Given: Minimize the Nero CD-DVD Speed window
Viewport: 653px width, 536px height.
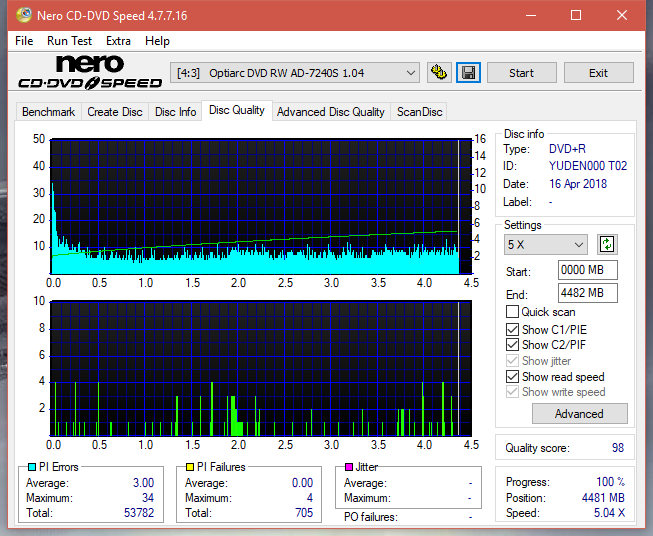Looking at the screenshot, I should click(531, 15).
